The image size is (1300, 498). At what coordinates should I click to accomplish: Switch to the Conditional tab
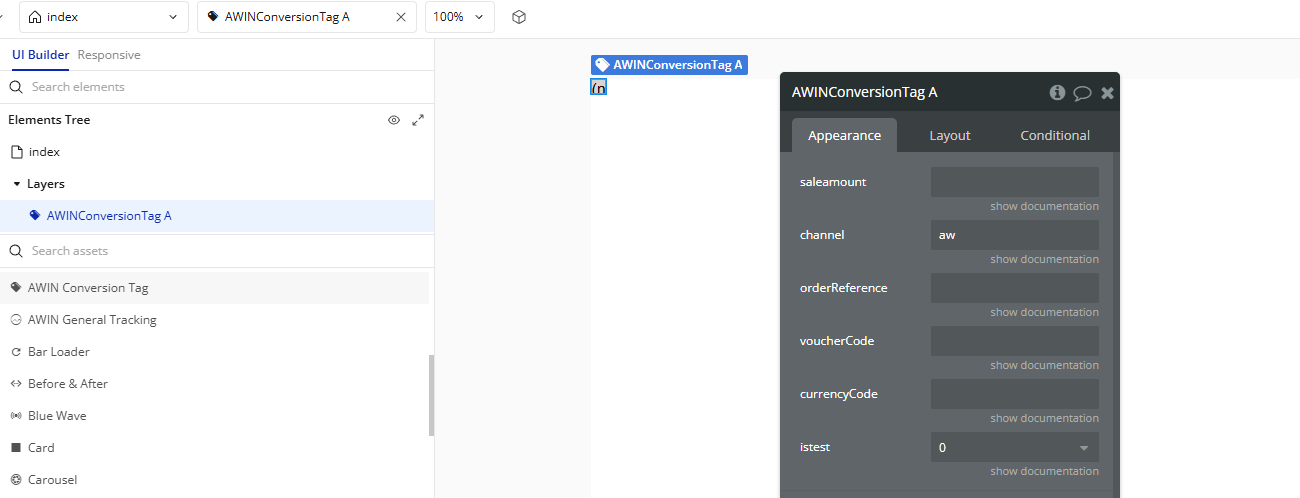point(1055,135)
